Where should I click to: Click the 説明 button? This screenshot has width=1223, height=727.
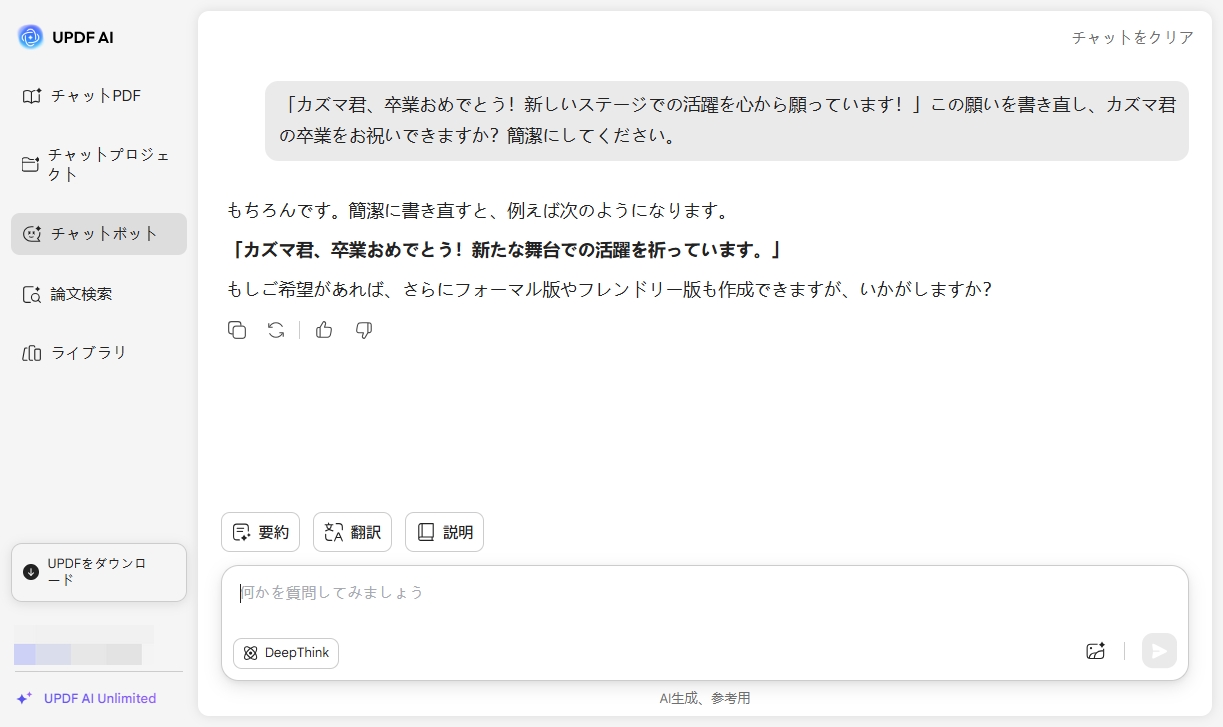click(444, 532)
